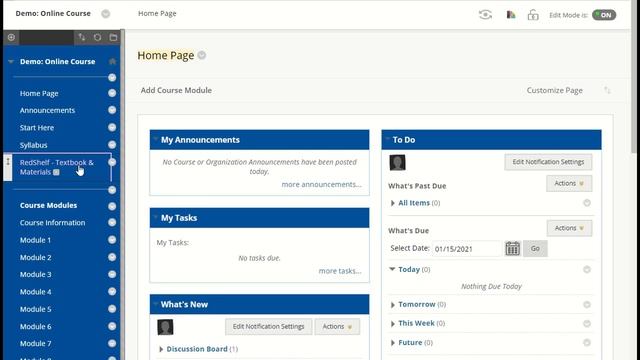
Task: Open Actions dropdown for What's Past Due
Action: tap(569, 184)
